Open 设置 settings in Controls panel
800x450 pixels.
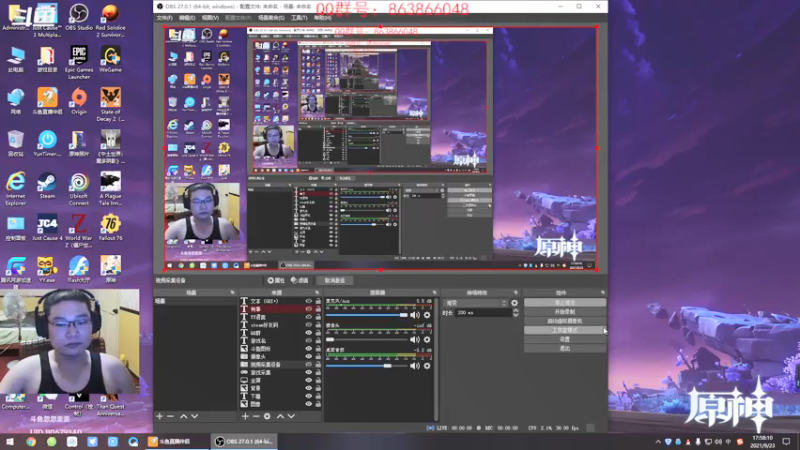[x=564, y=339]
